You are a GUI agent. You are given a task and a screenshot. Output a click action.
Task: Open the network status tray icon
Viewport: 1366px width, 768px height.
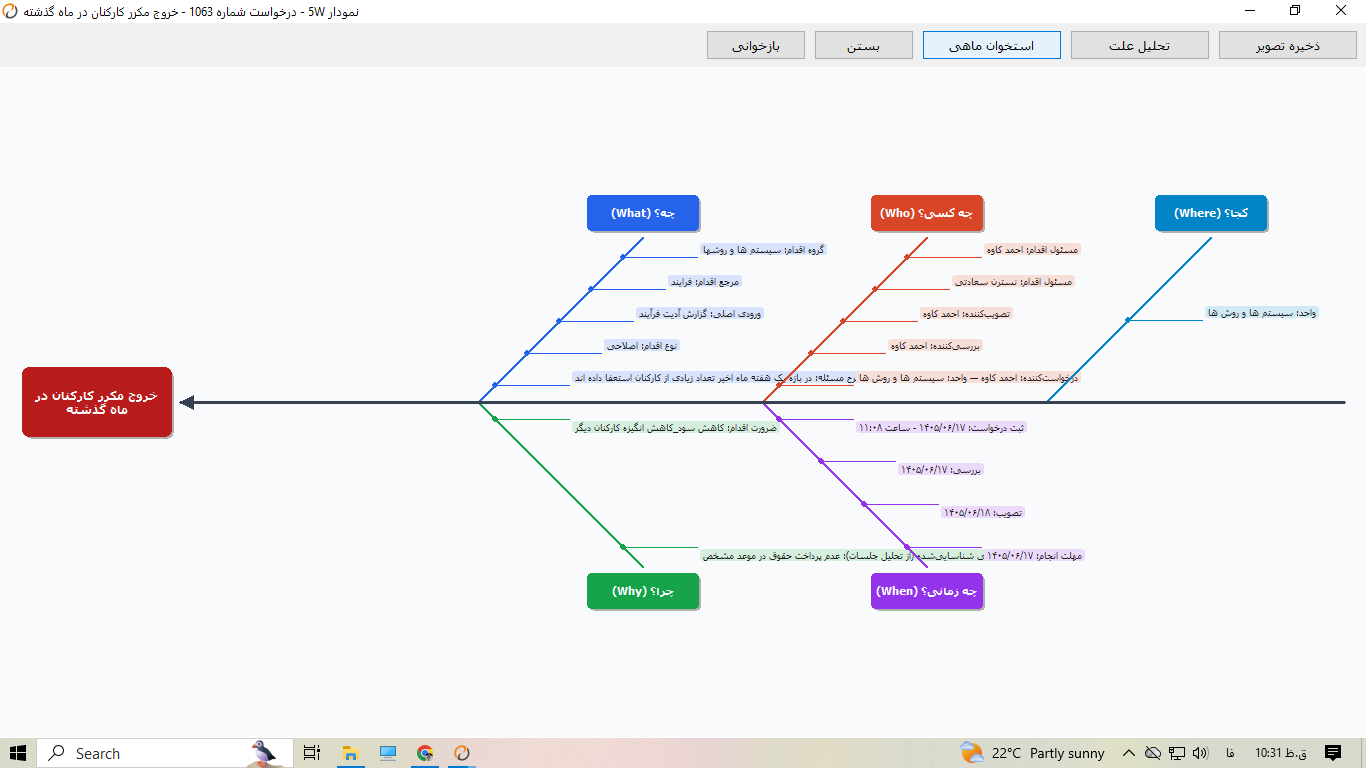pos(1177,753)
